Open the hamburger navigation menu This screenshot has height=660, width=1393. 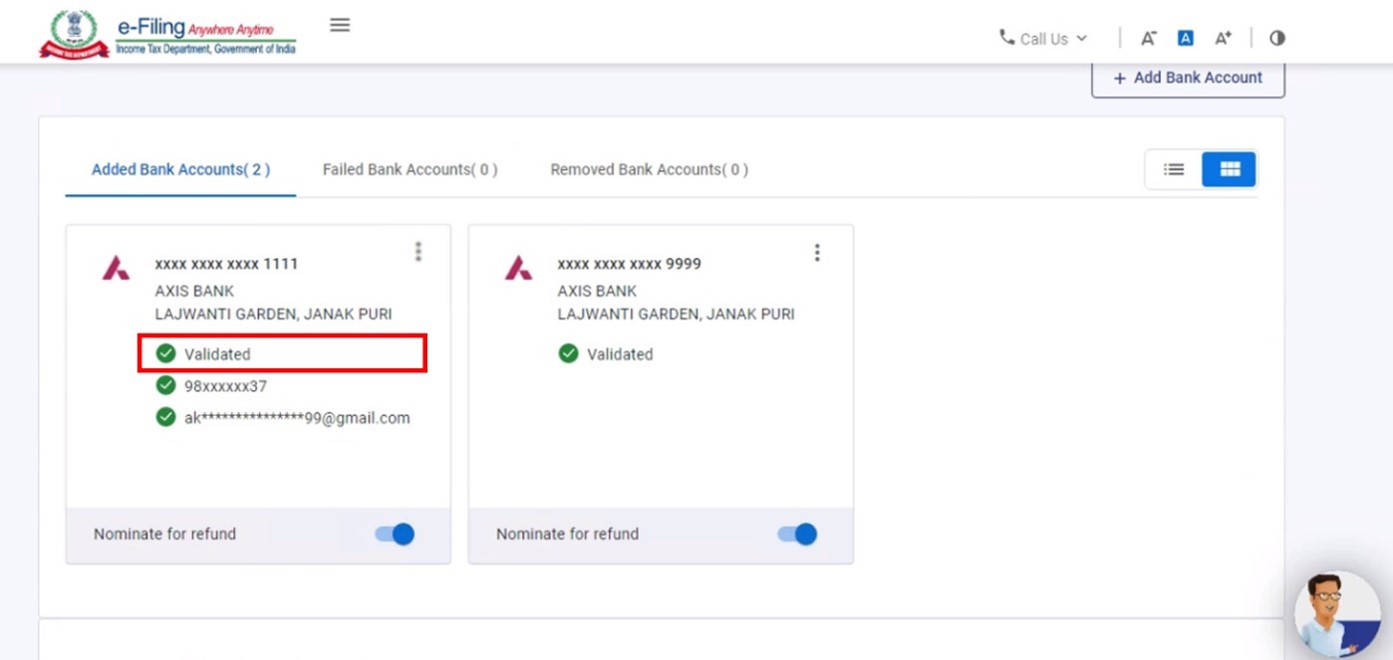(x=340, y=25)
